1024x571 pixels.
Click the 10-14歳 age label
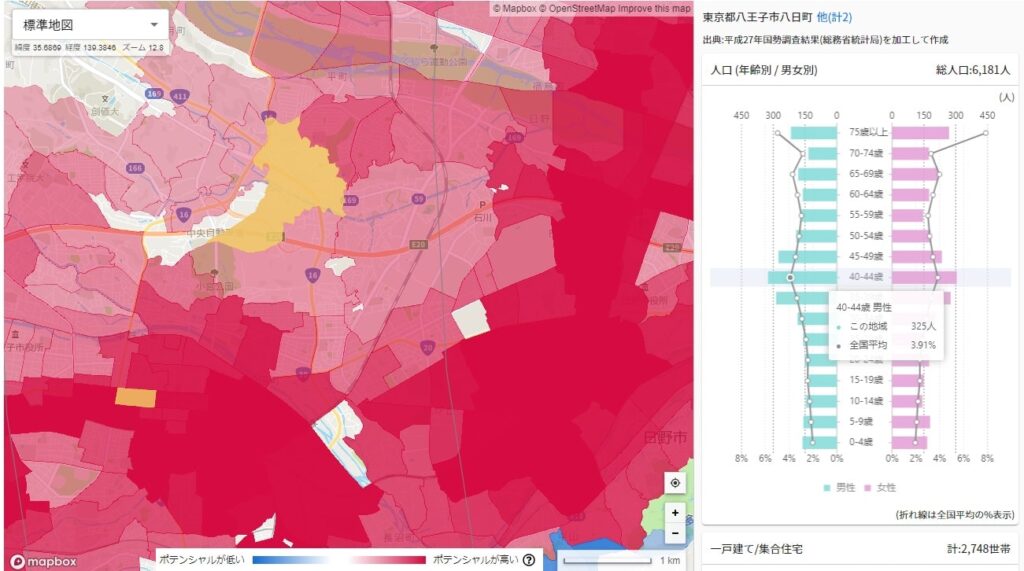point(865,400)
